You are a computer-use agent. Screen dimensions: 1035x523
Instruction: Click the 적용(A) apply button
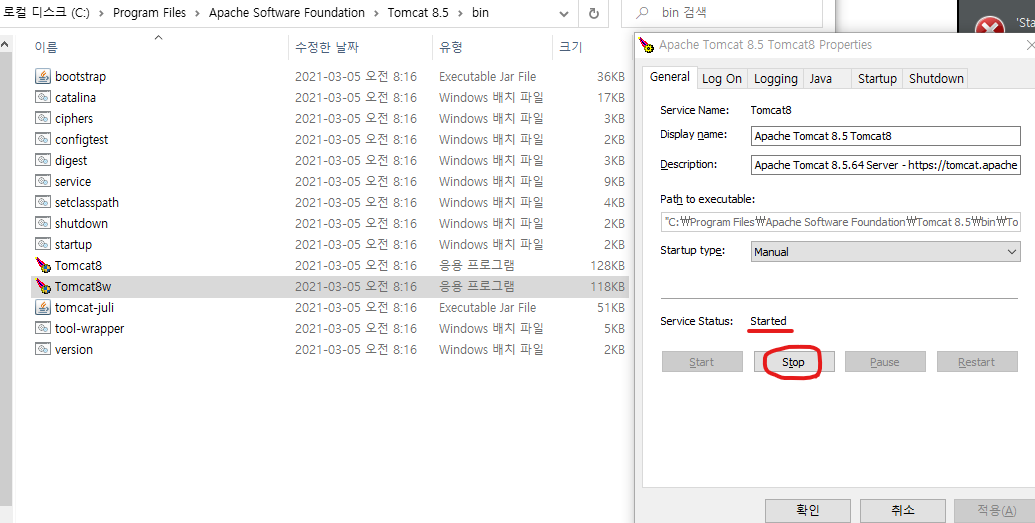(997, 510)
